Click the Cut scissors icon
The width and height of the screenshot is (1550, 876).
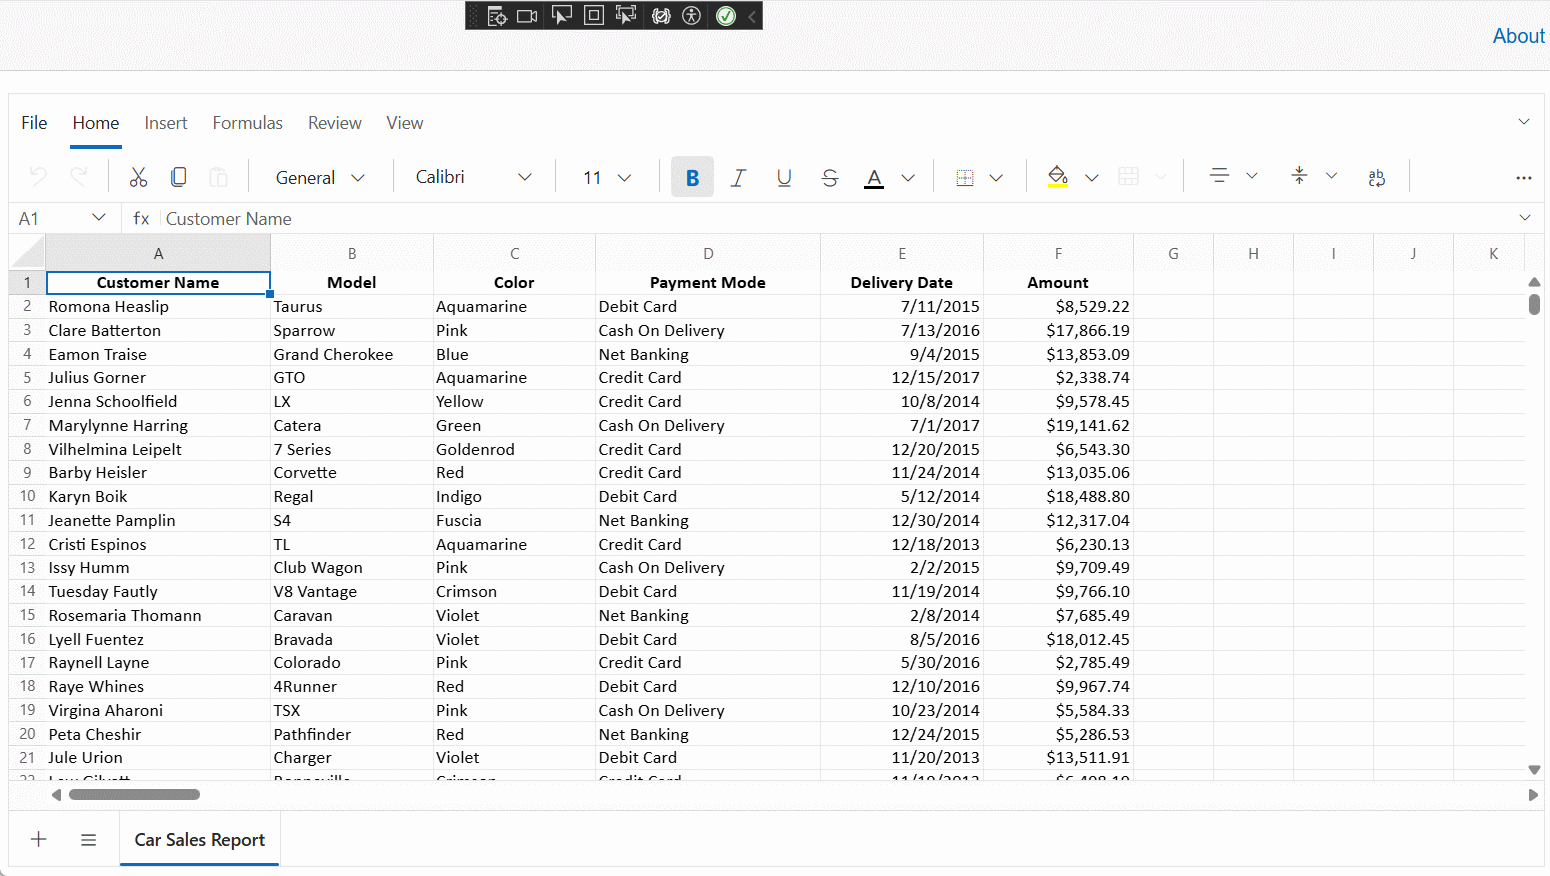tap(138, 177)
